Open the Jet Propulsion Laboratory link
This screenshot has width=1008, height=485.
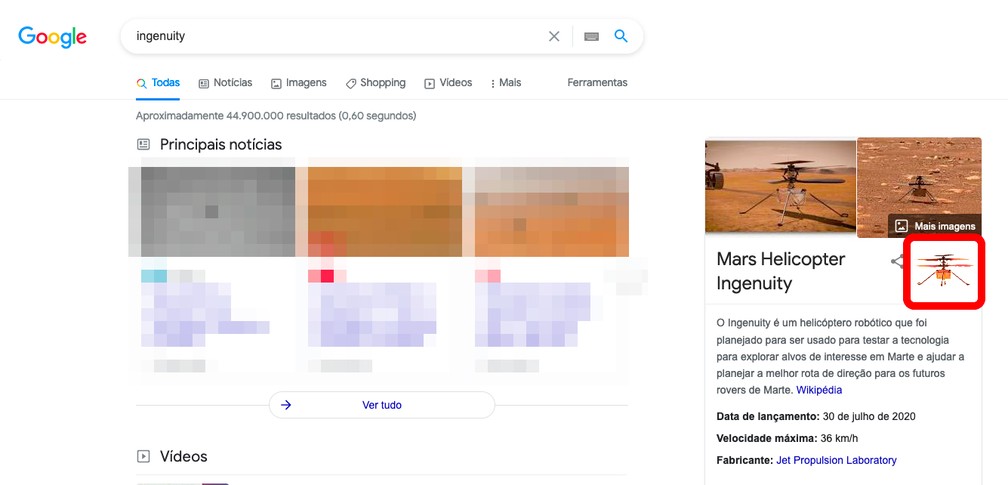[836, 460]
